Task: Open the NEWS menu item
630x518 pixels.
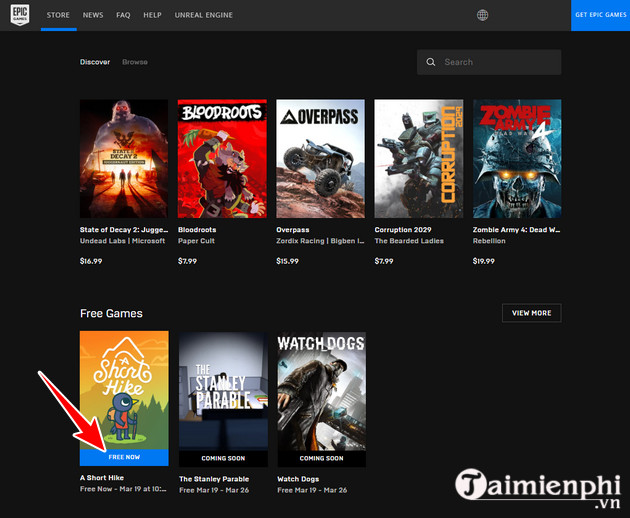Action: tap(93, 15)
